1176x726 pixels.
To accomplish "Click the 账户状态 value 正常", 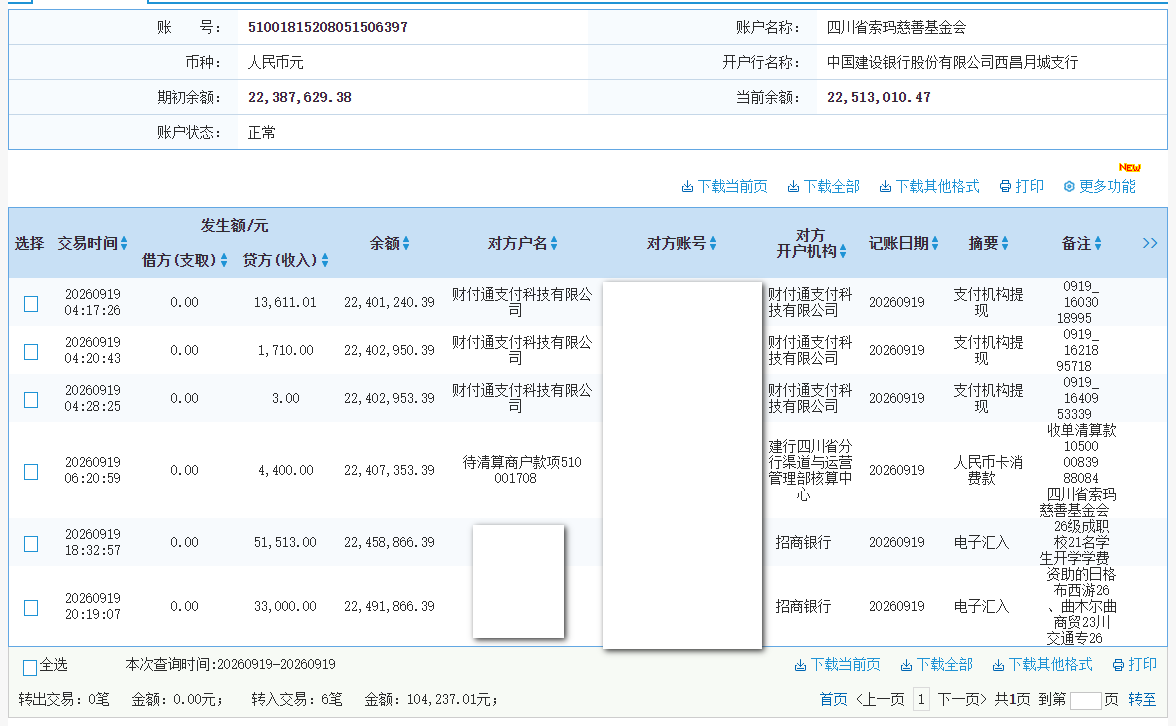I will (262, 133).
